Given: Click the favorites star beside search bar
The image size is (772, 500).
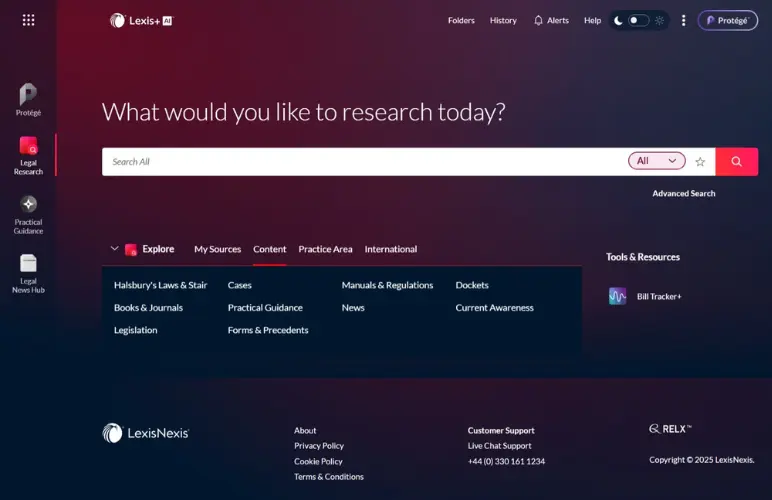Looking at the screenshot, I should (700, 161).
